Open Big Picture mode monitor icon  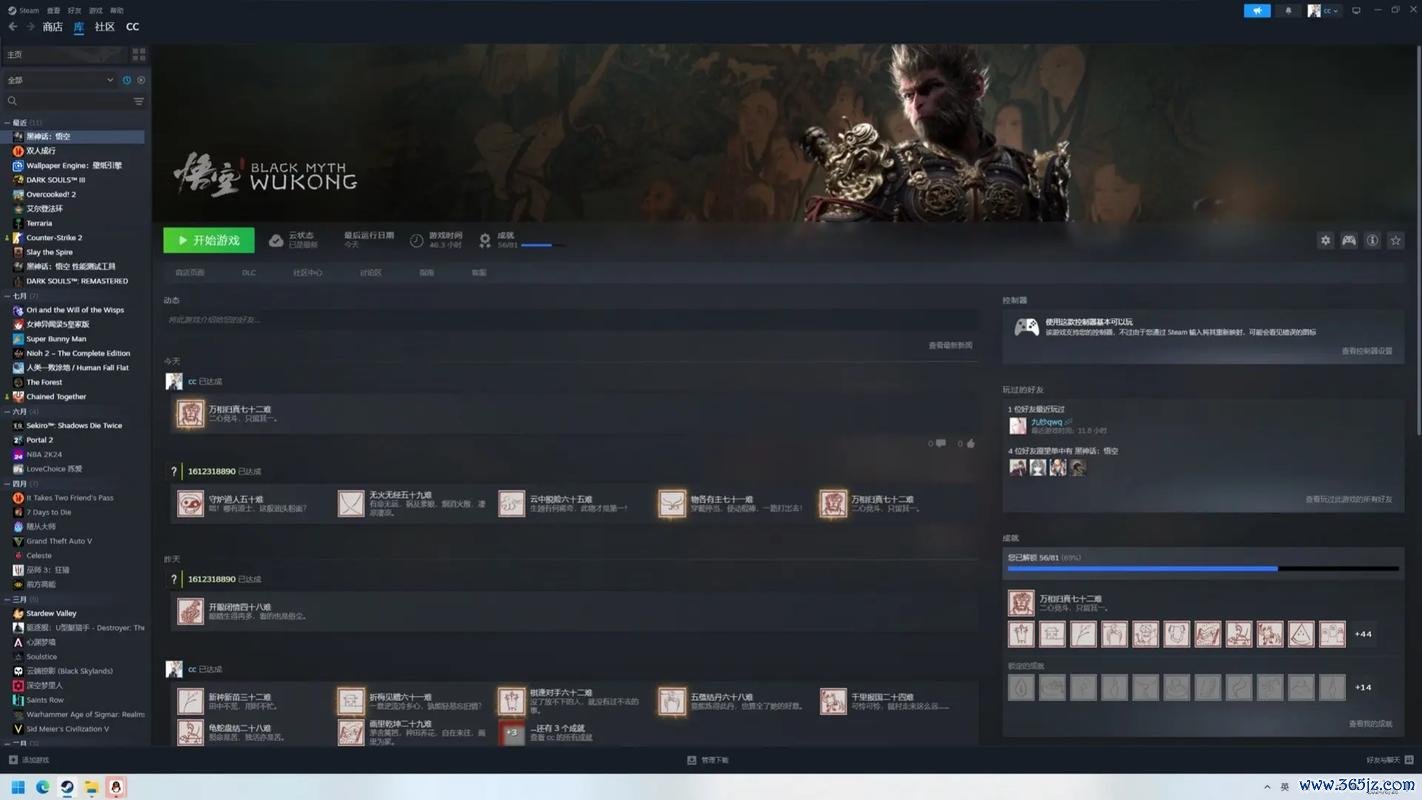coord(1356,11)
